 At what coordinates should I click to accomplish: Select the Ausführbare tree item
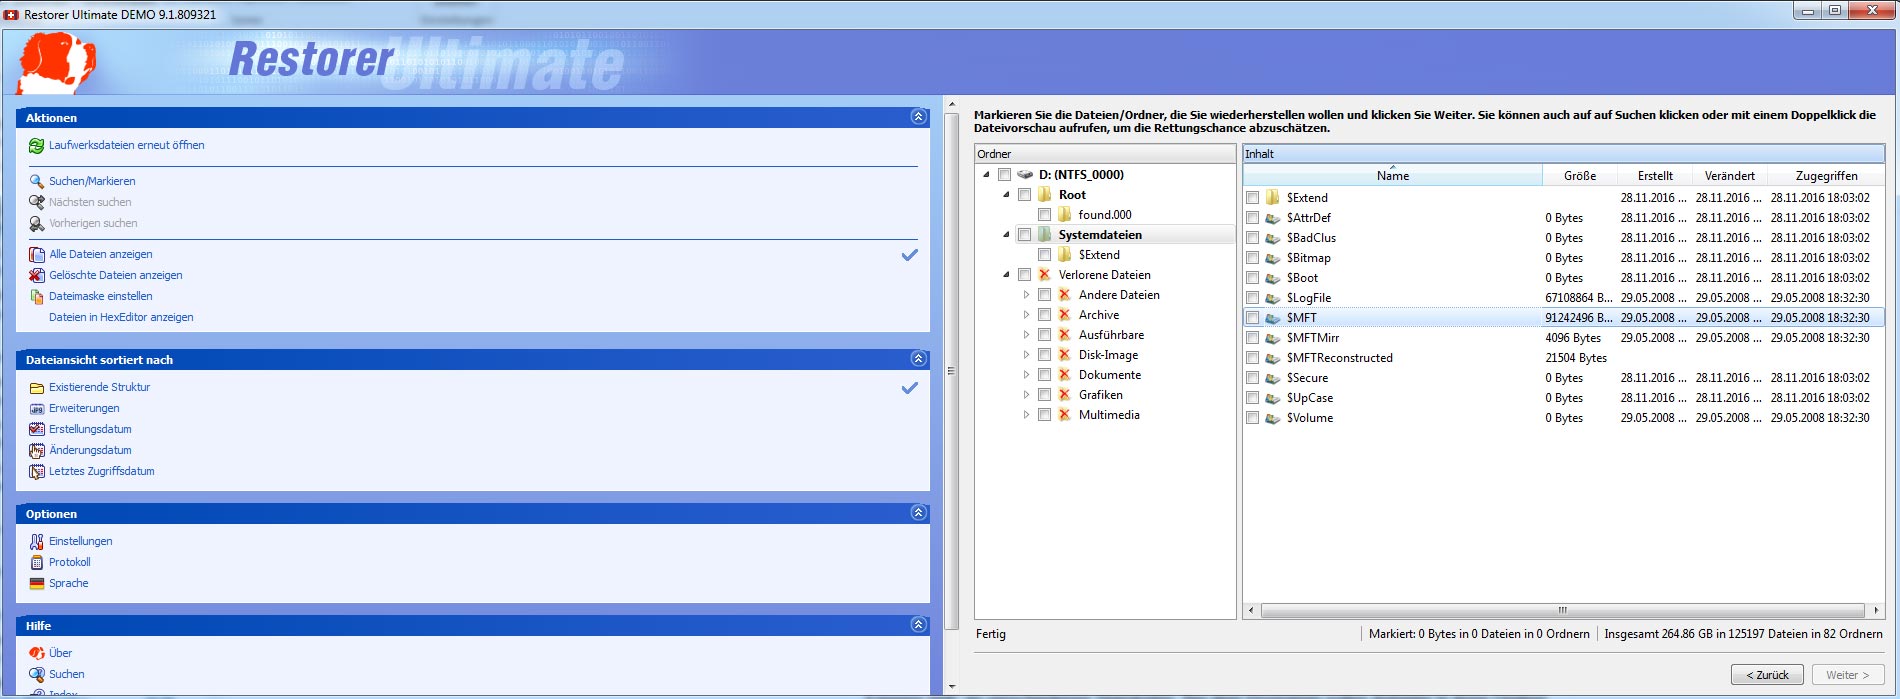coord(1111,335)
